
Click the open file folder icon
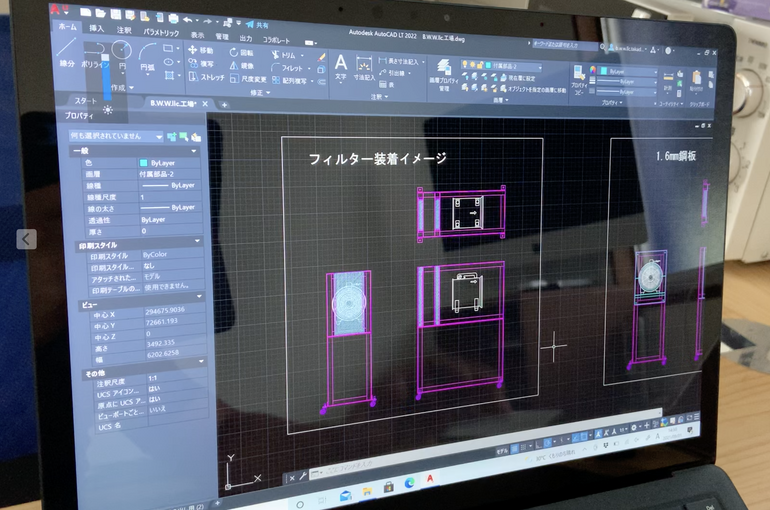[101, 13]
